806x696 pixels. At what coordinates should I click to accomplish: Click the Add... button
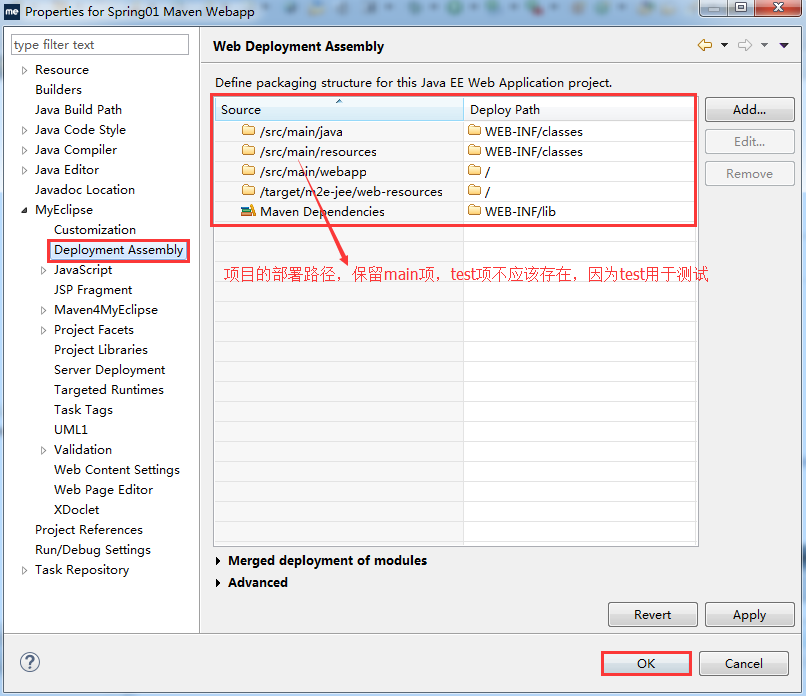(x=749, y=109)
